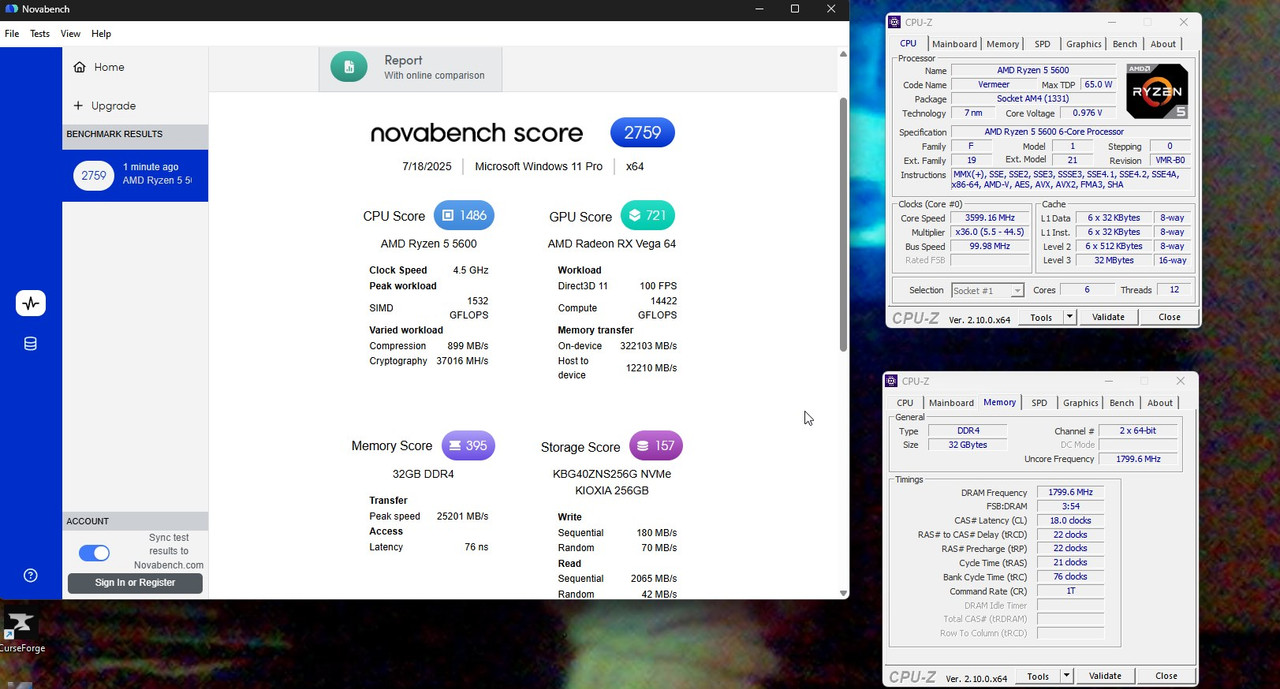Open the View menu in Novabench

point(70,34)
